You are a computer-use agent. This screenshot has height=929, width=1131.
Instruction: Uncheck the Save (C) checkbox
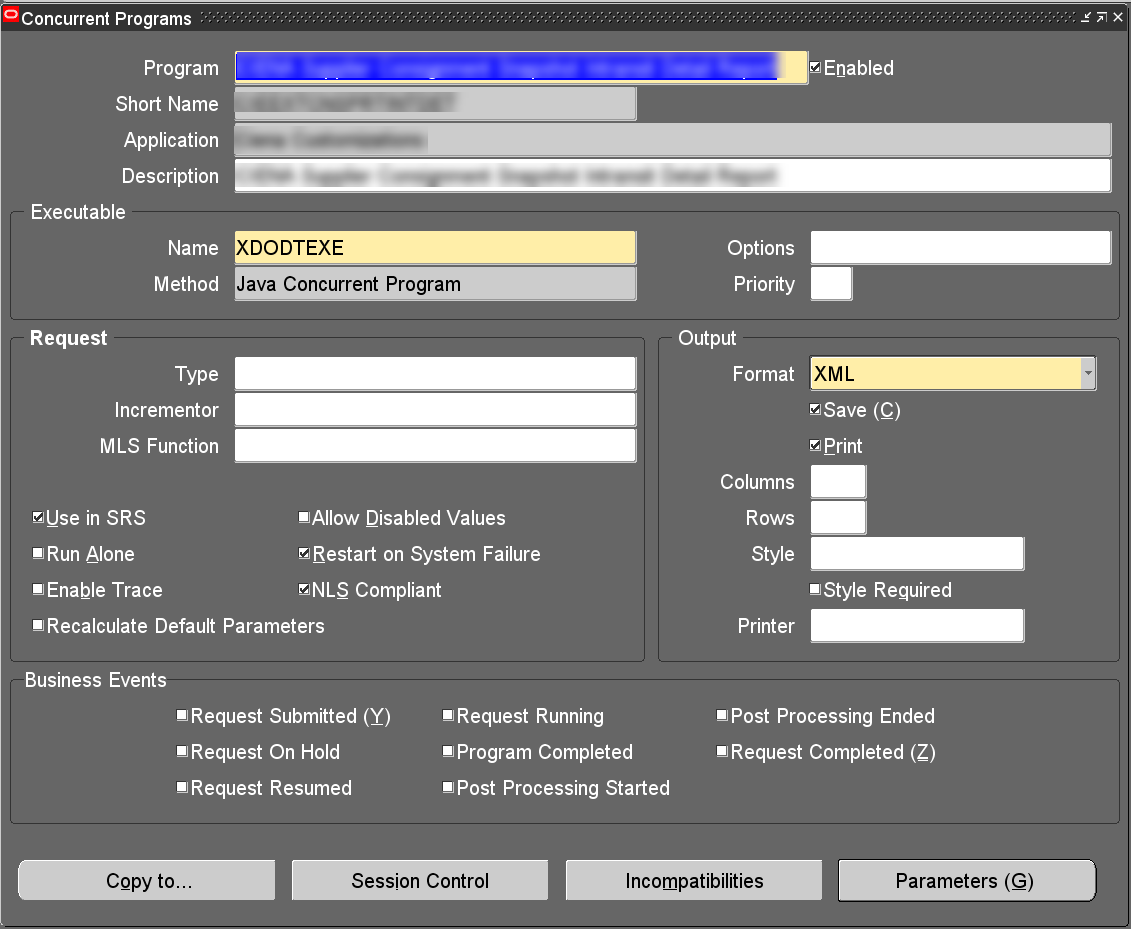[815, 410]
